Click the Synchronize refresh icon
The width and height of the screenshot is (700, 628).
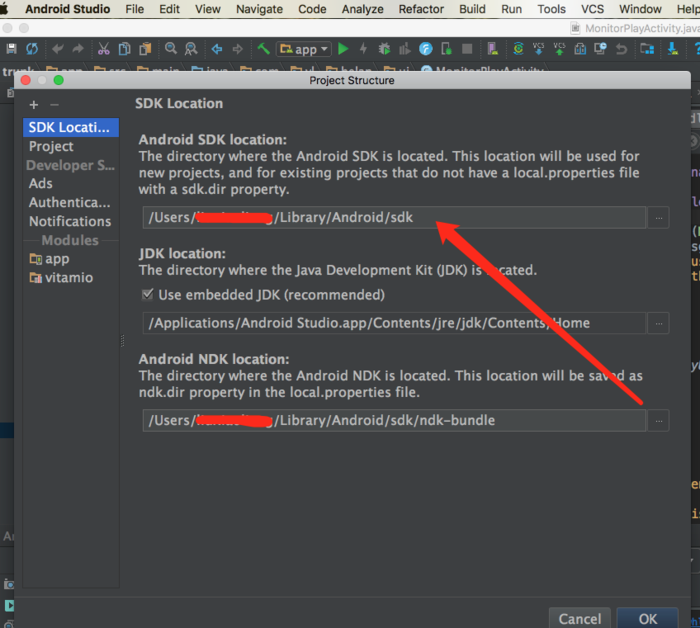[x=32, y=48]
